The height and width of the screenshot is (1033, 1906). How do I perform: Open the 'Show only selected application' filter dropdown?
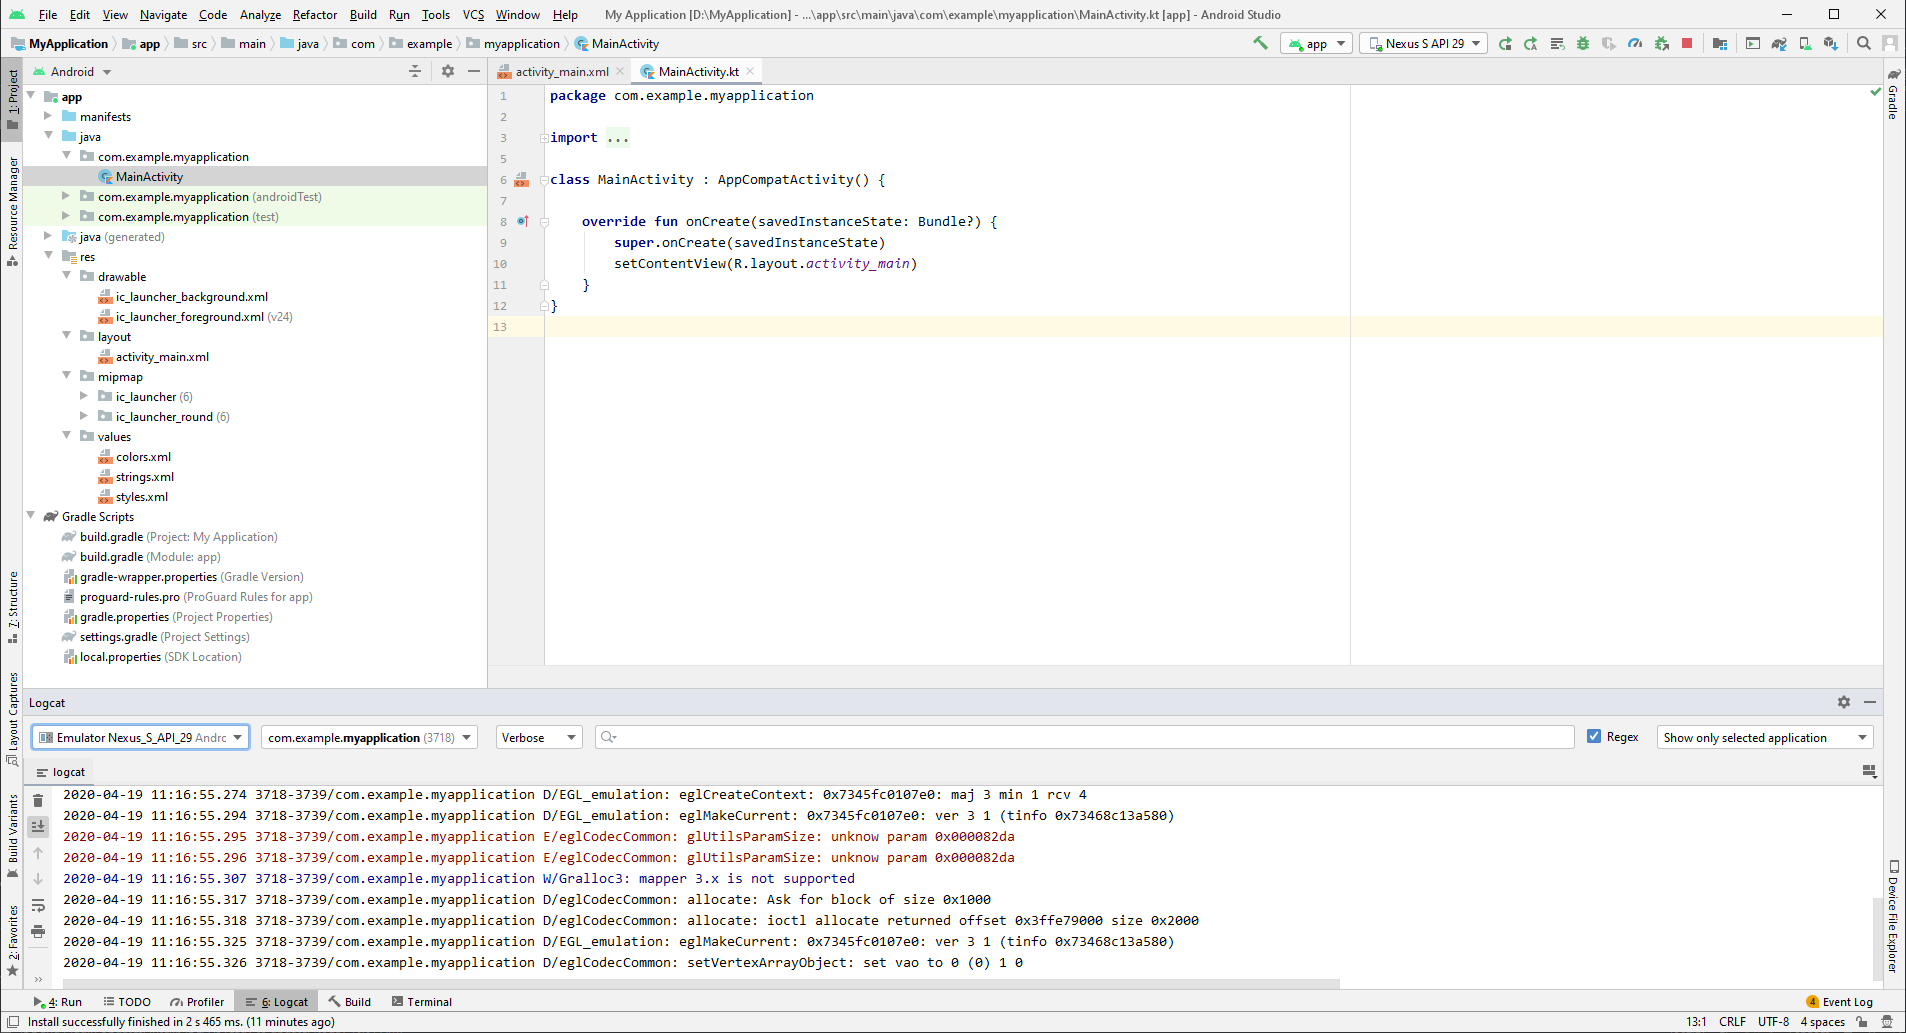1763,737
